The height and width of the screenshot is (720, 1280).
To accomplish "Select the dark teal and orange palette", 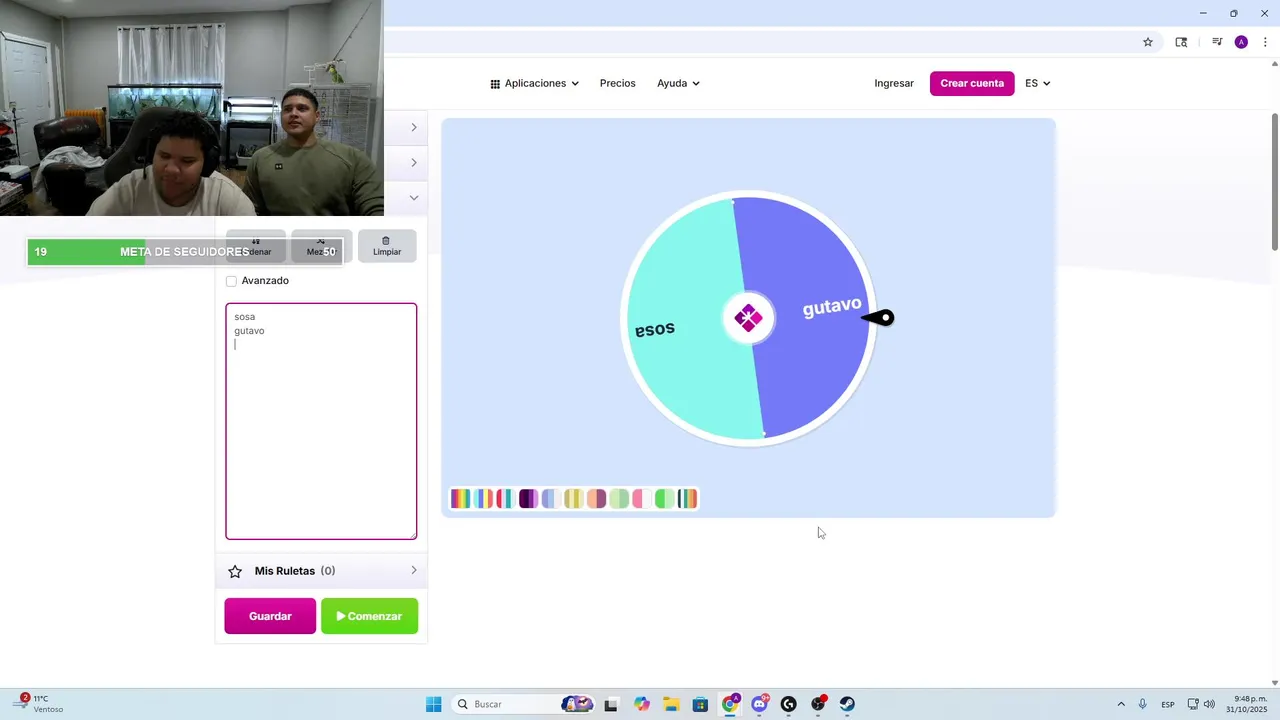I will click(687, 498).
